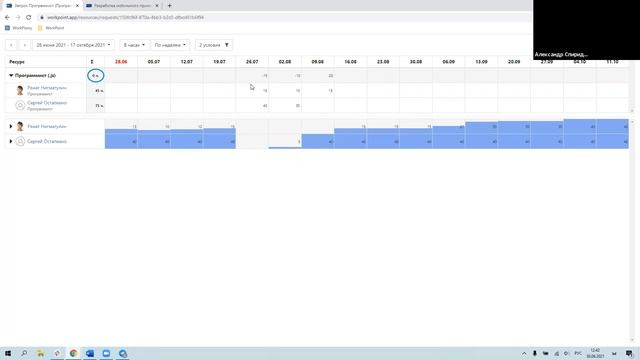Click the 19.07 column header

click(x=219, y=62)
